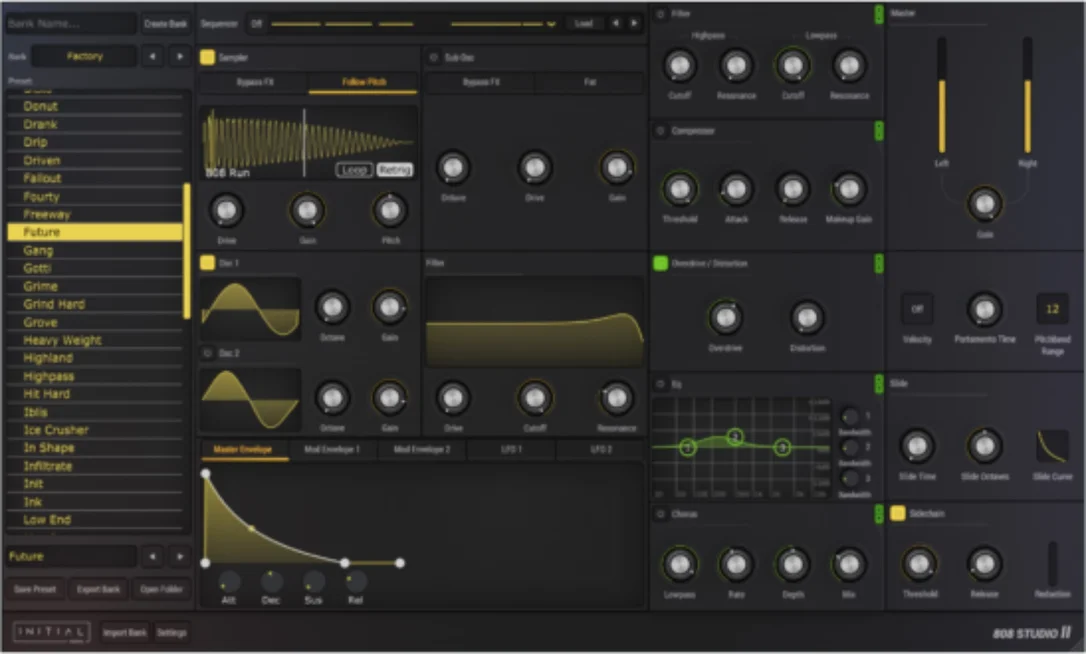This screenshot has height=654, width=1086.
Task: Select the Heavy Weight preset
Action: (x=95, y=340)
